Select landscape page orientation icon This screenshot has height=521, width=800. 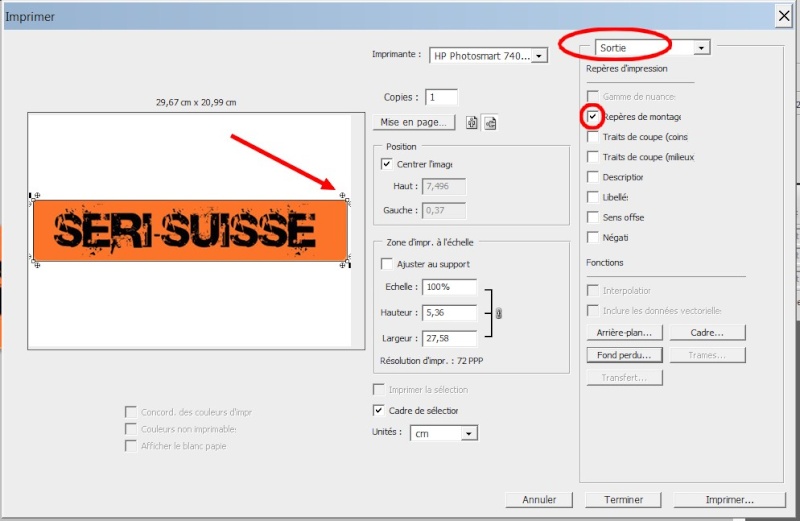(490, 123)
